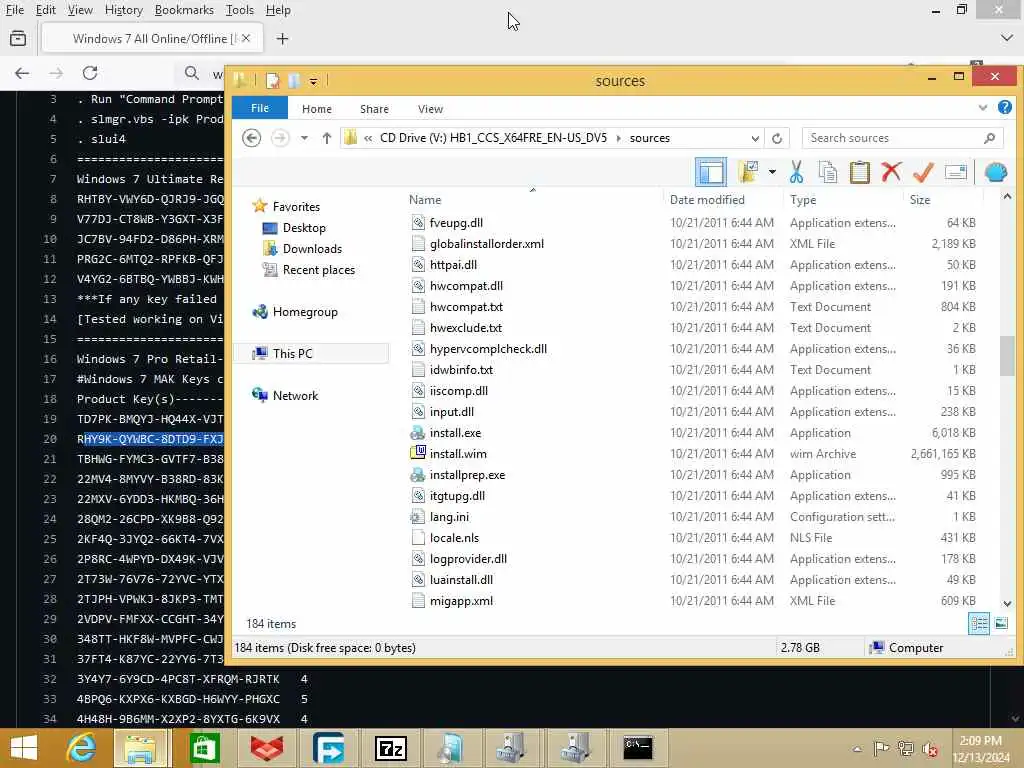Switch to the Explorer View ribbon tab
This screenshot has width=1024, height=768.
point(430,109)
